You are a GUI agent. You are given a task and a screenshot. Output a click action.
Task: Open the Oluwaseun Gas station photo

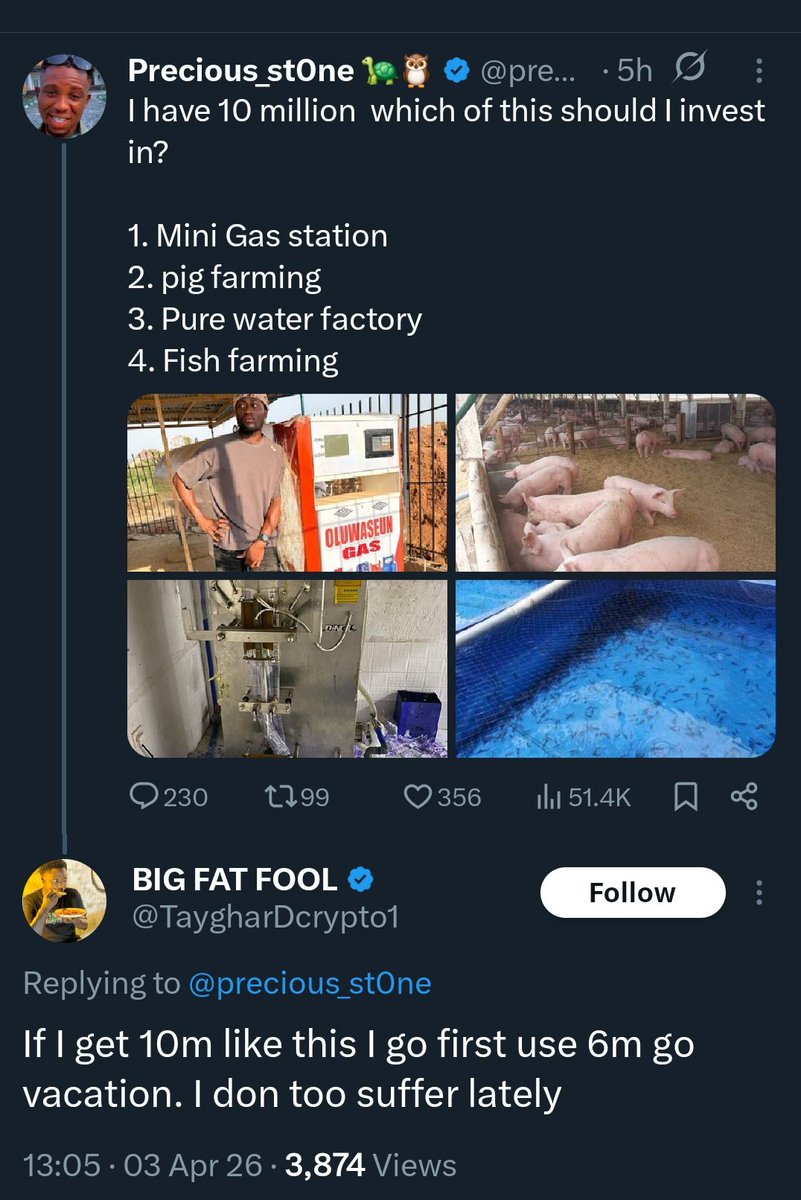click(287, 483)
